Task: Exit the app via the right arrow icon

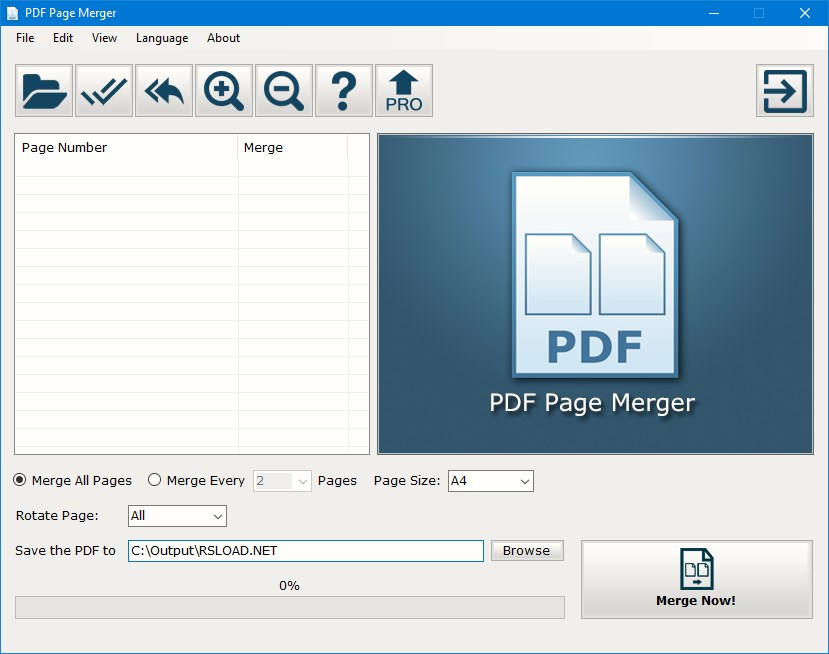Action: pos(784,90)
